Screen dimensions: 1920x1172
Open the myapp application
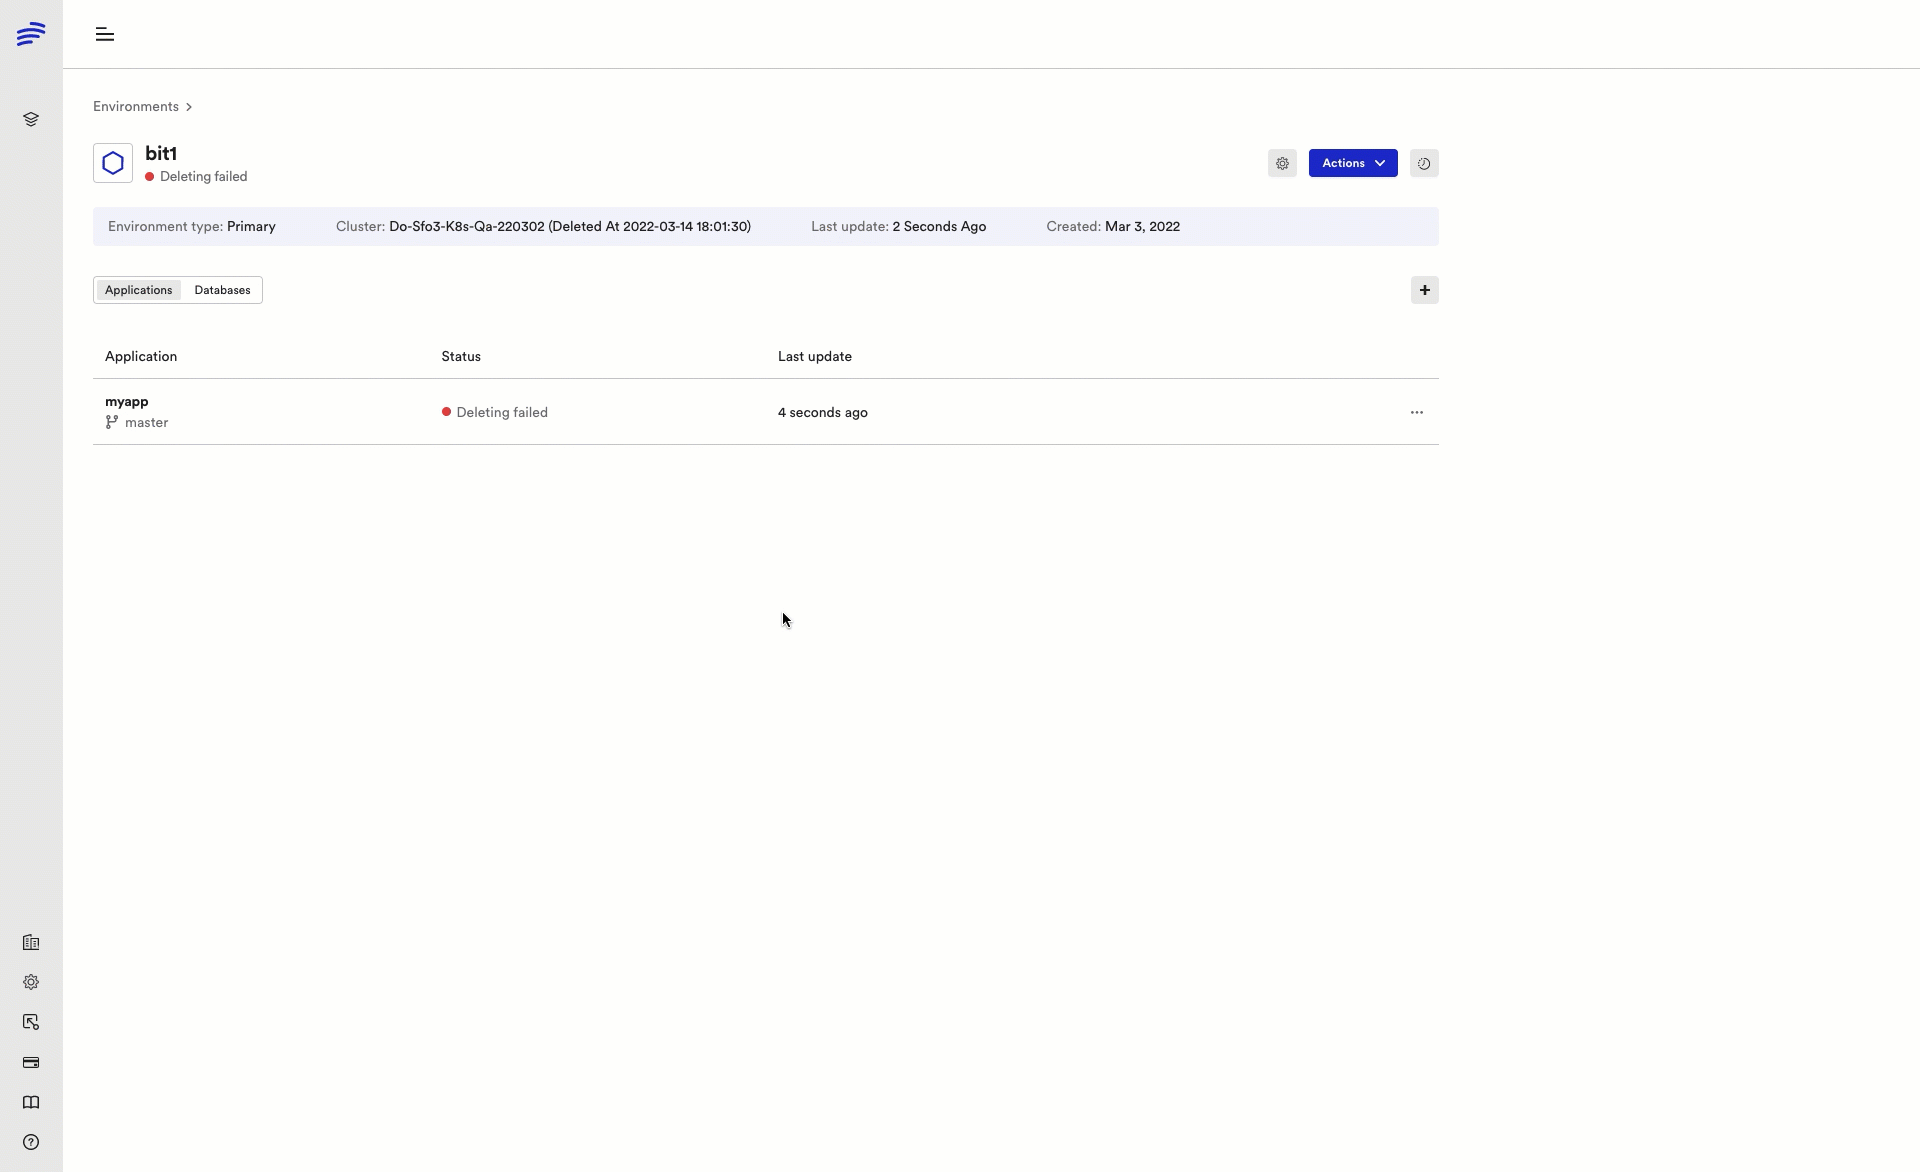[x=127, y=401]
